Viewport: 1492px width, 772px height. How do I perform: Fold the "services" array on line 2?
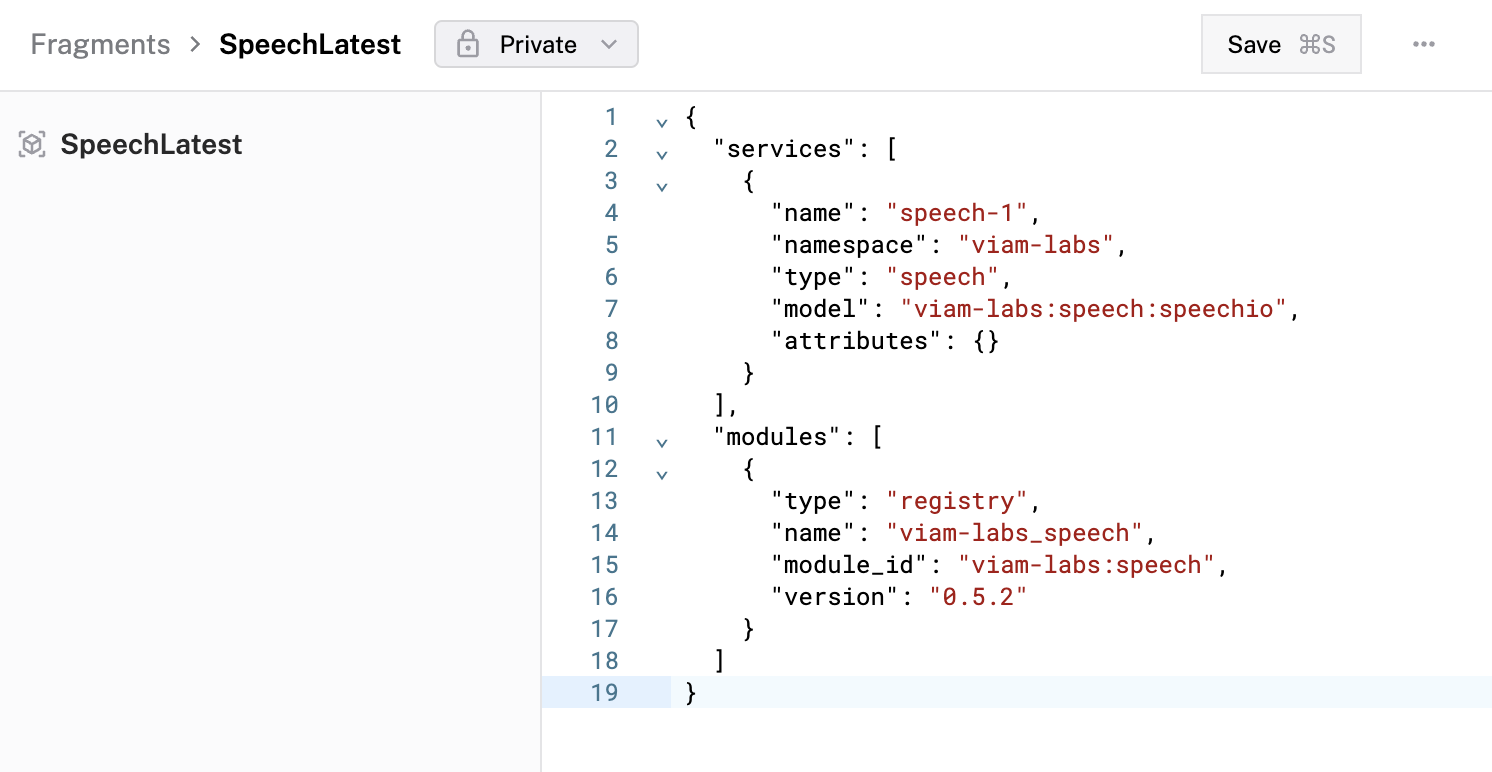tap(661, 154)
